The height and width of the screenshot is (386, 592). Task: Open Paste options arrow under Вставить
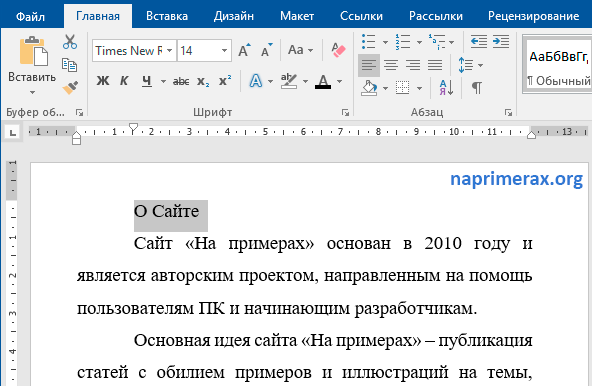point(32,93)
